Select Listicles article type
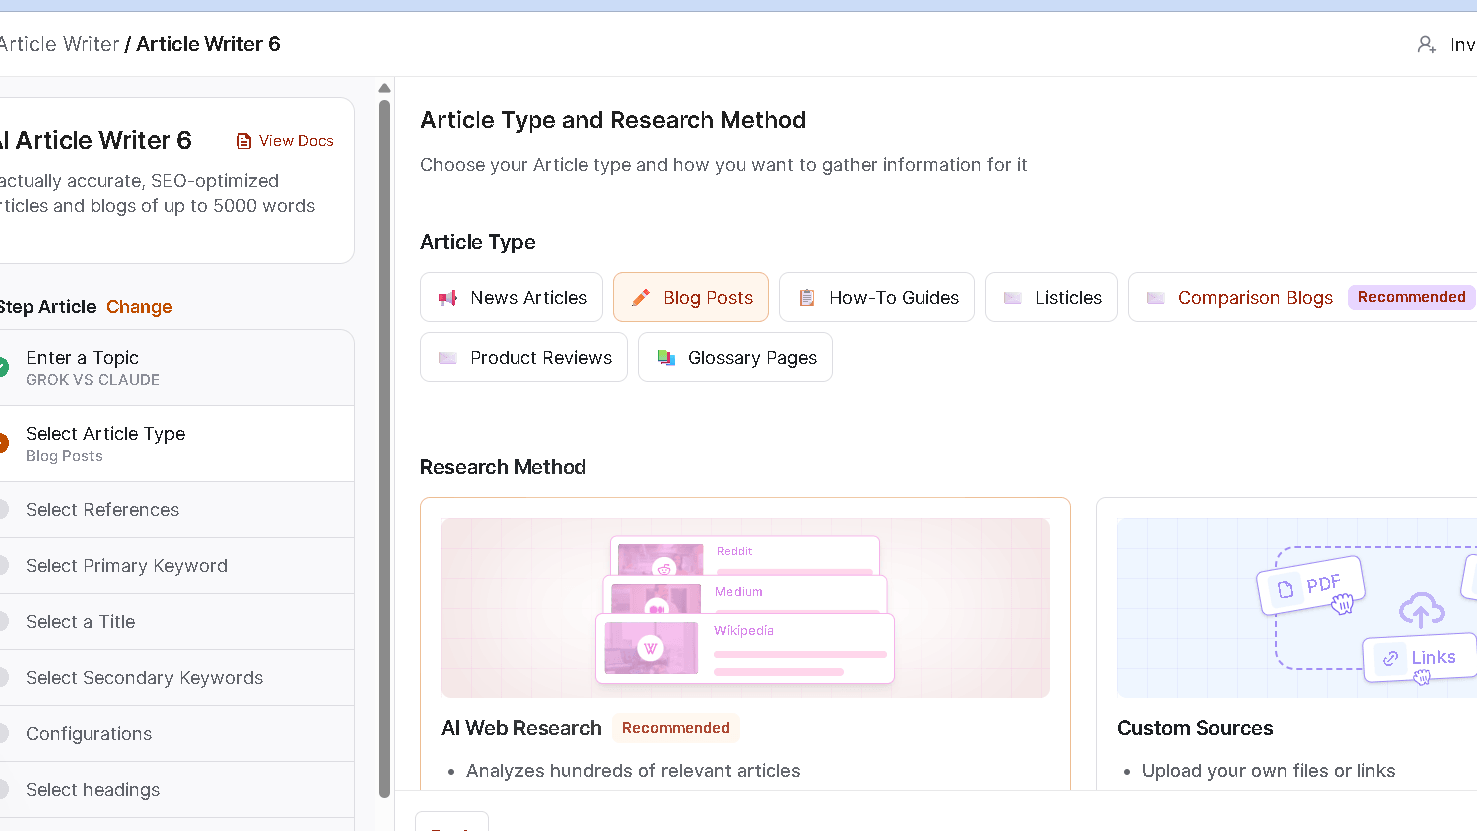This screenshot has height=831, width=1477. [1051, 297]
